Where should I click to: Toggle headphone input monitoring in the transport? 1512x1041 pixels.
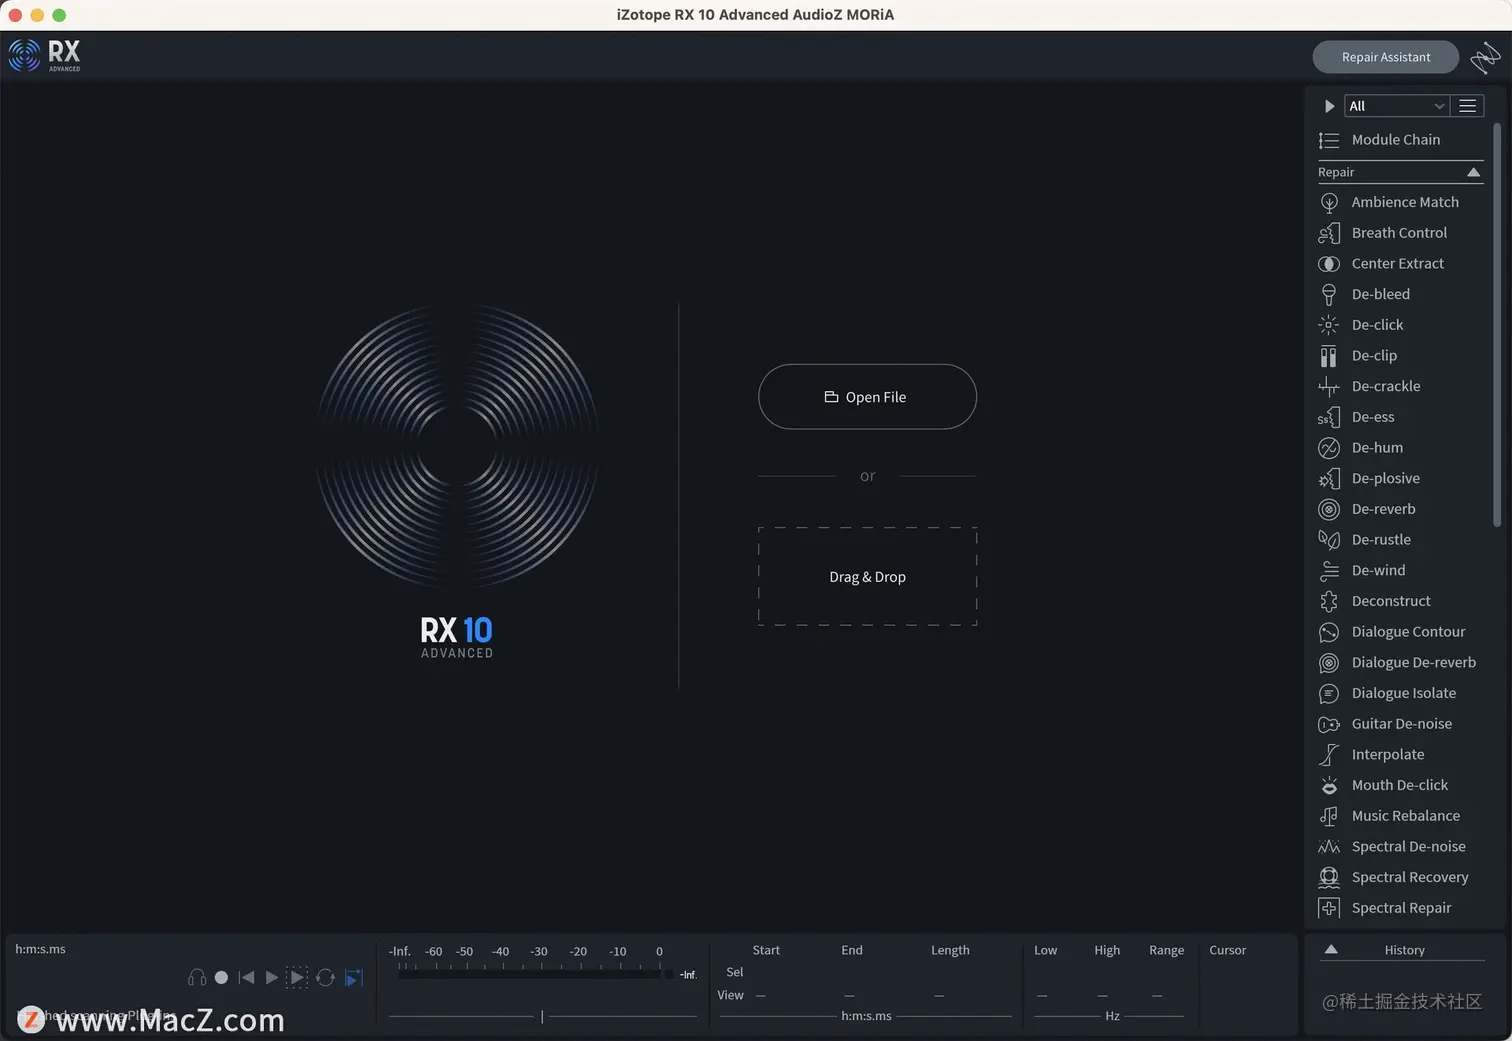[197, 978]
